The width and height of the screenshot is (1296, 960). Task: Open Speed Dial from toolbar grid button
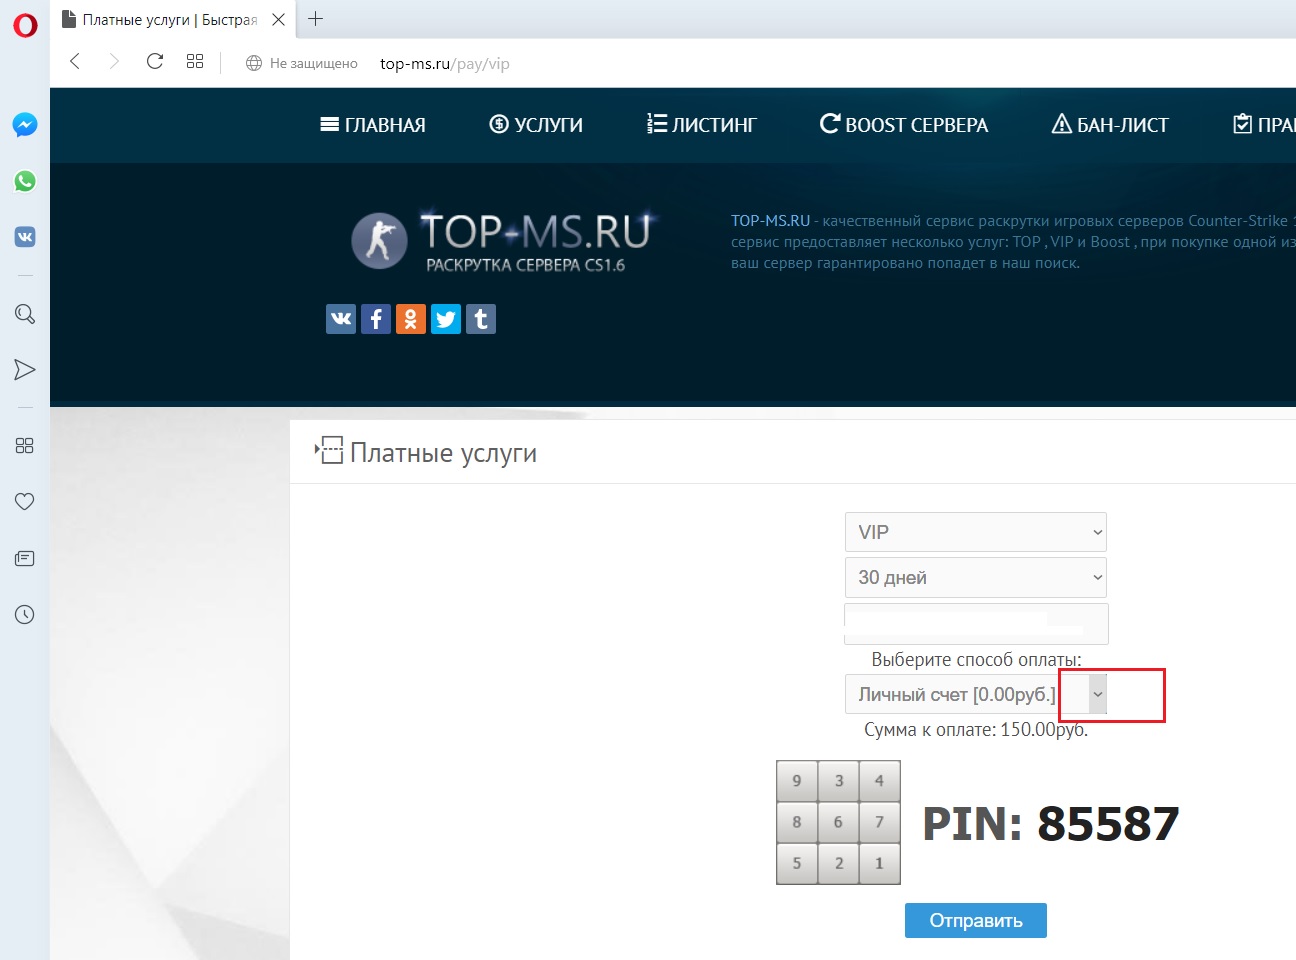point(195,62)
